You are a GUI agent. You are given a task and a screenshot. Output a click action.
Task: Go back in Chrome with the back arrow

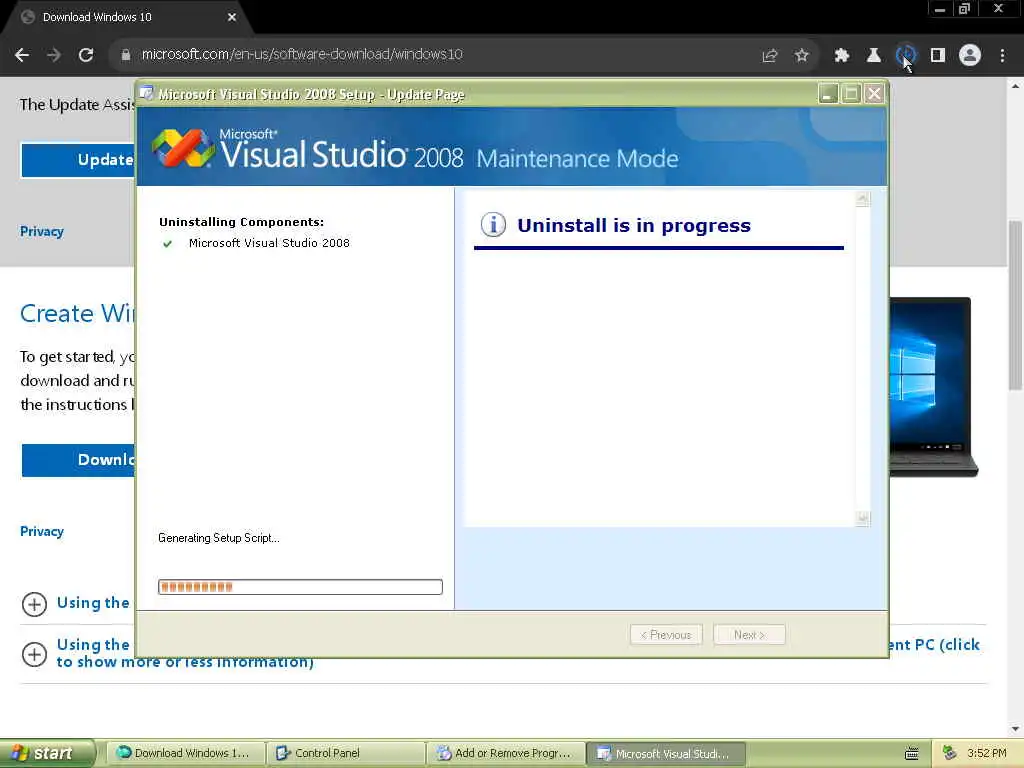coord(22,55)
